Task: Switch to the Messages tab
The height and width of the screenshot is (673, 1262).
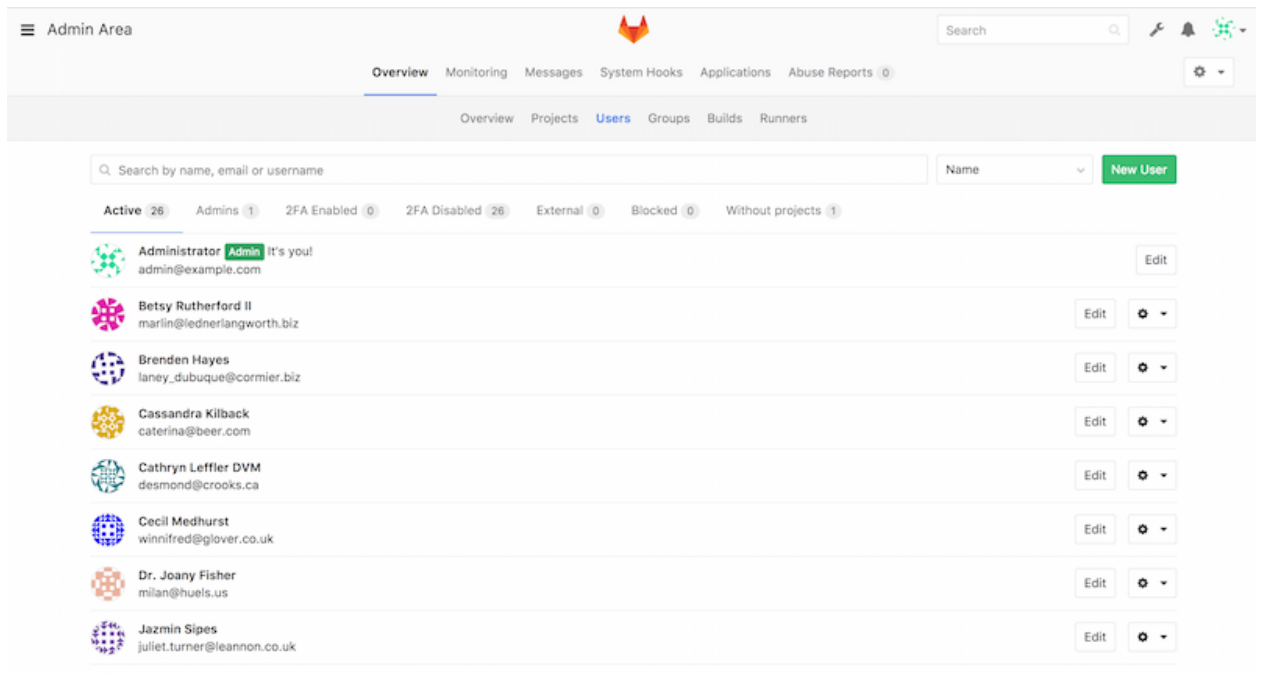Action: (553, 73)
